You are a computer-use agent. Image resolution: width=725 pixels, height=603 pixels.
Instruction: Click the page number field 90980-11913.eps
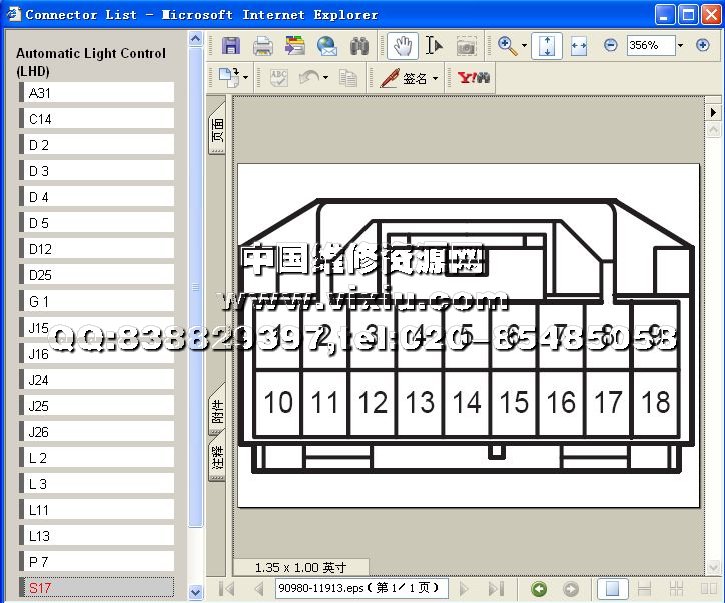click(x=362, y=588)
